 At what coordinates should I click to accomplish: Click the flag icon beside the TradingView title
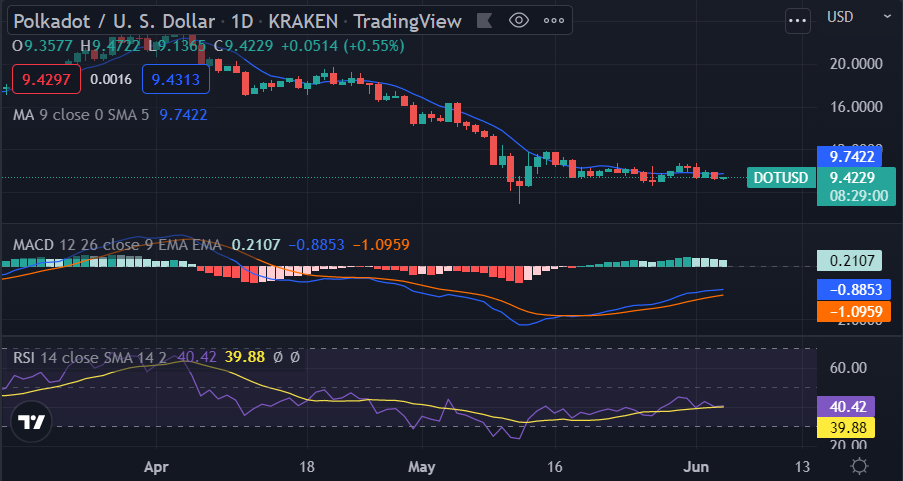coord(484,21)
